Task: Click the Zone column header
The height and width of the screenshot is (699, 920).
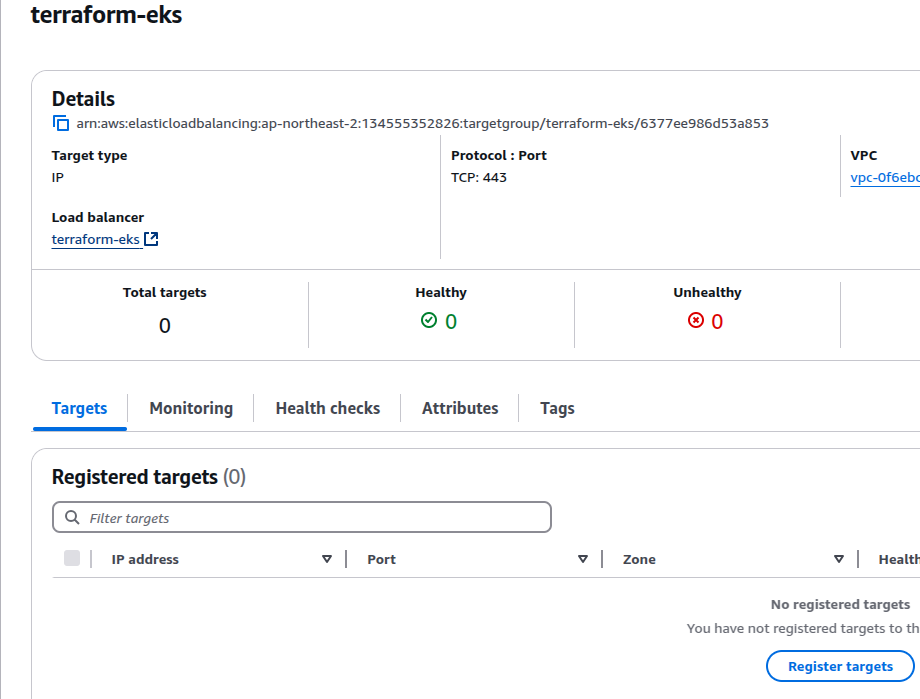Action: click(639, 559)
